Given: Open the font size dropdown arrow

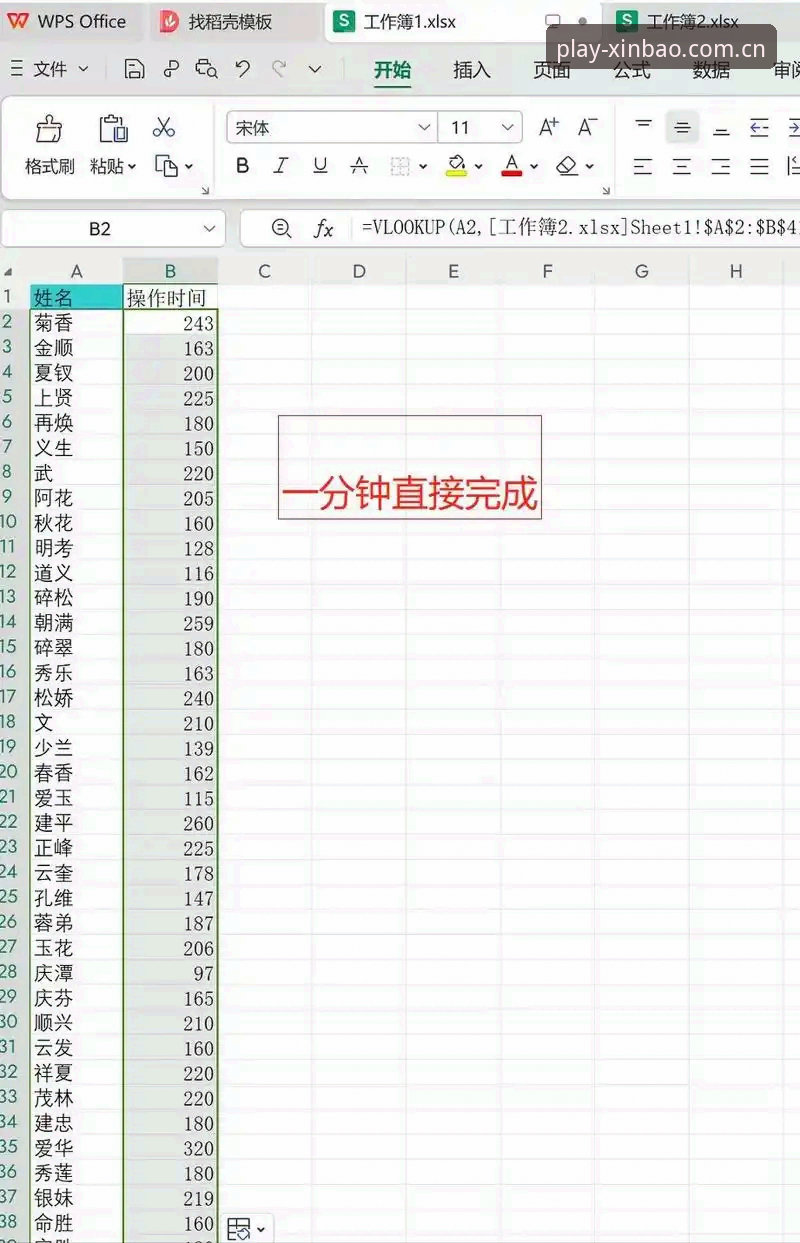Looking at the screenshot, I should point(508,128).
